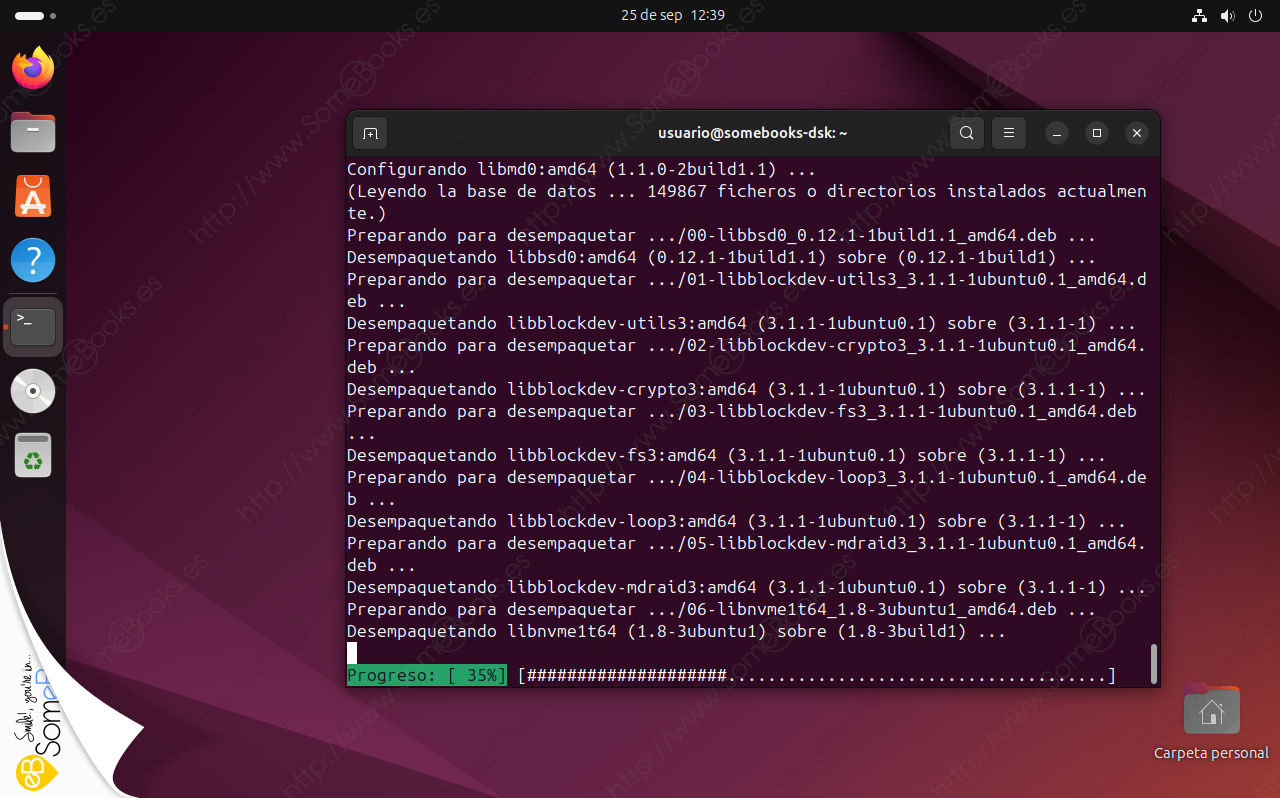This screenshot has width=1280, height=798.
Task: Maximize the terminal window
Action: (1097, 133)
